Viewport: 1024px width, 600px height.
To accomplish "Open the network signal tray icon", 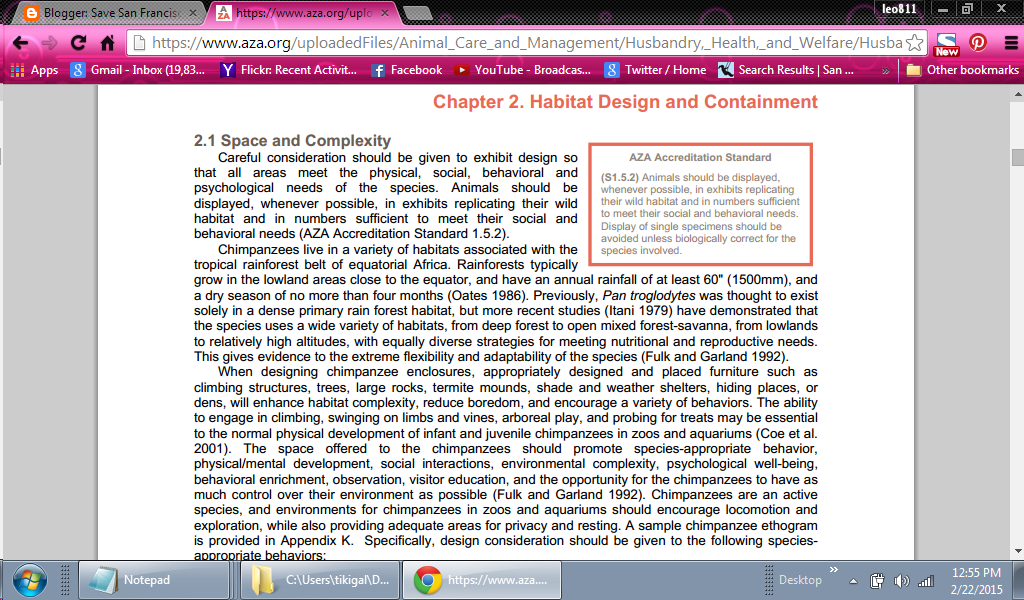I will (925, 580).
